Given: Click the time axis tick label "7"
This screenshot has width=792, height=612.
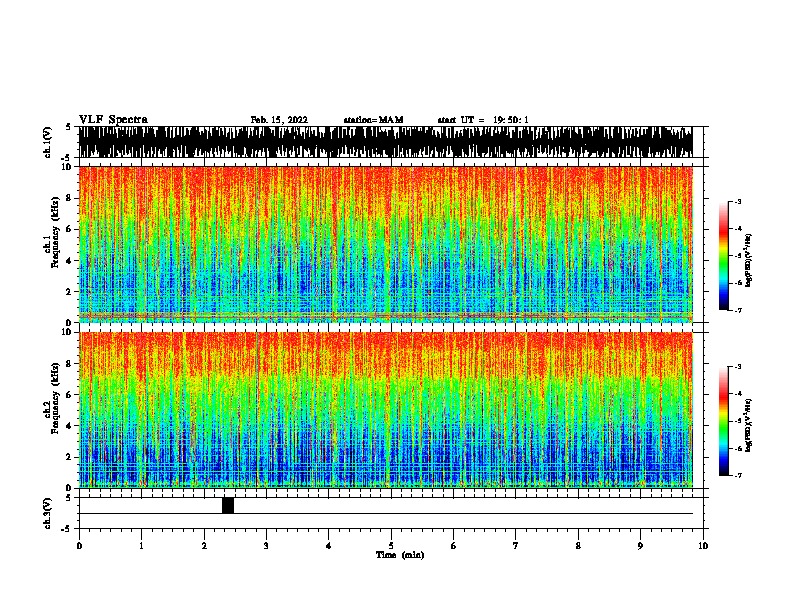Looking at the screenshot, I should 516,546.
